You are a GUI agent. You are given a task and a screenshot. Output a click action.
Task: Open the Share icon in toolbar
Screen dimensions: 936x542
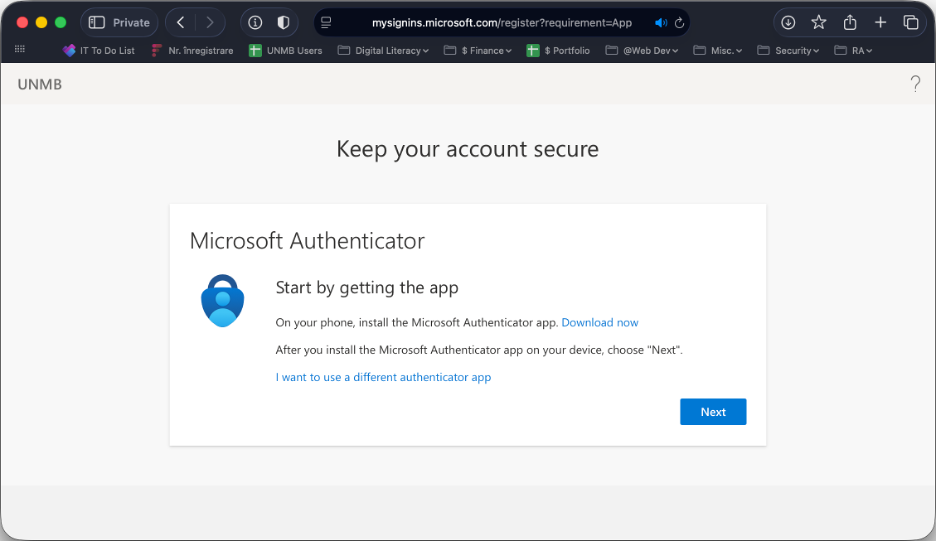click(x=850, y=22)
